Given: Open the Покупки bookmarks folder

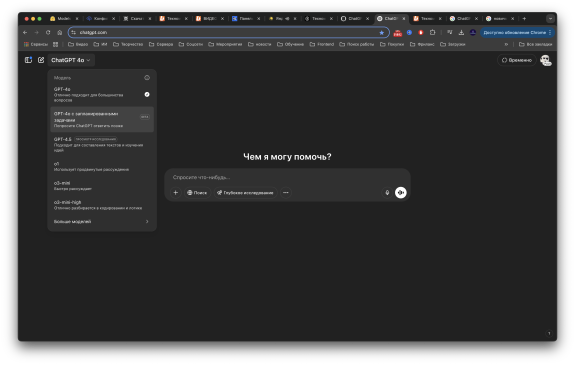Looking at the screenshot, I should click(392, 44).
